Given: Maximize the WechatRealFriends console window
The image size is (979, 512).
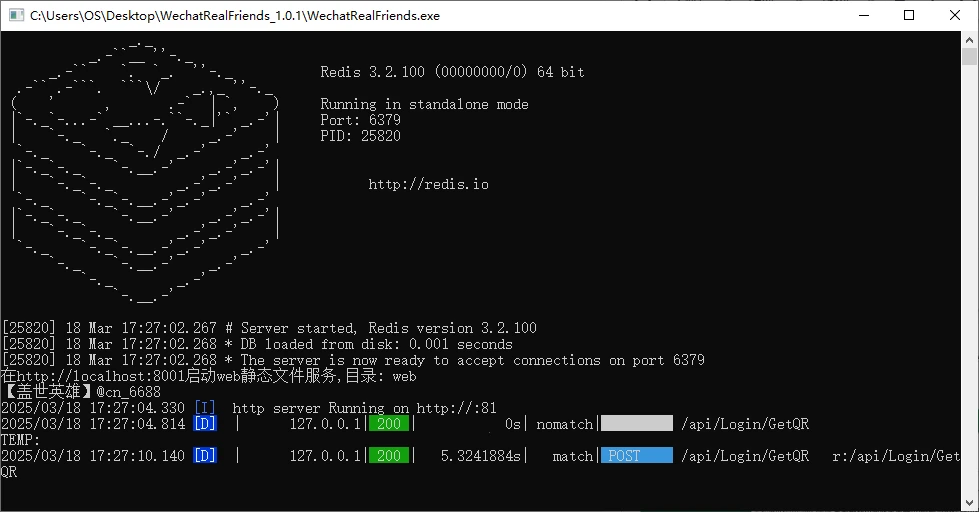Looking at the screenshot, I should tap(909, 15).
